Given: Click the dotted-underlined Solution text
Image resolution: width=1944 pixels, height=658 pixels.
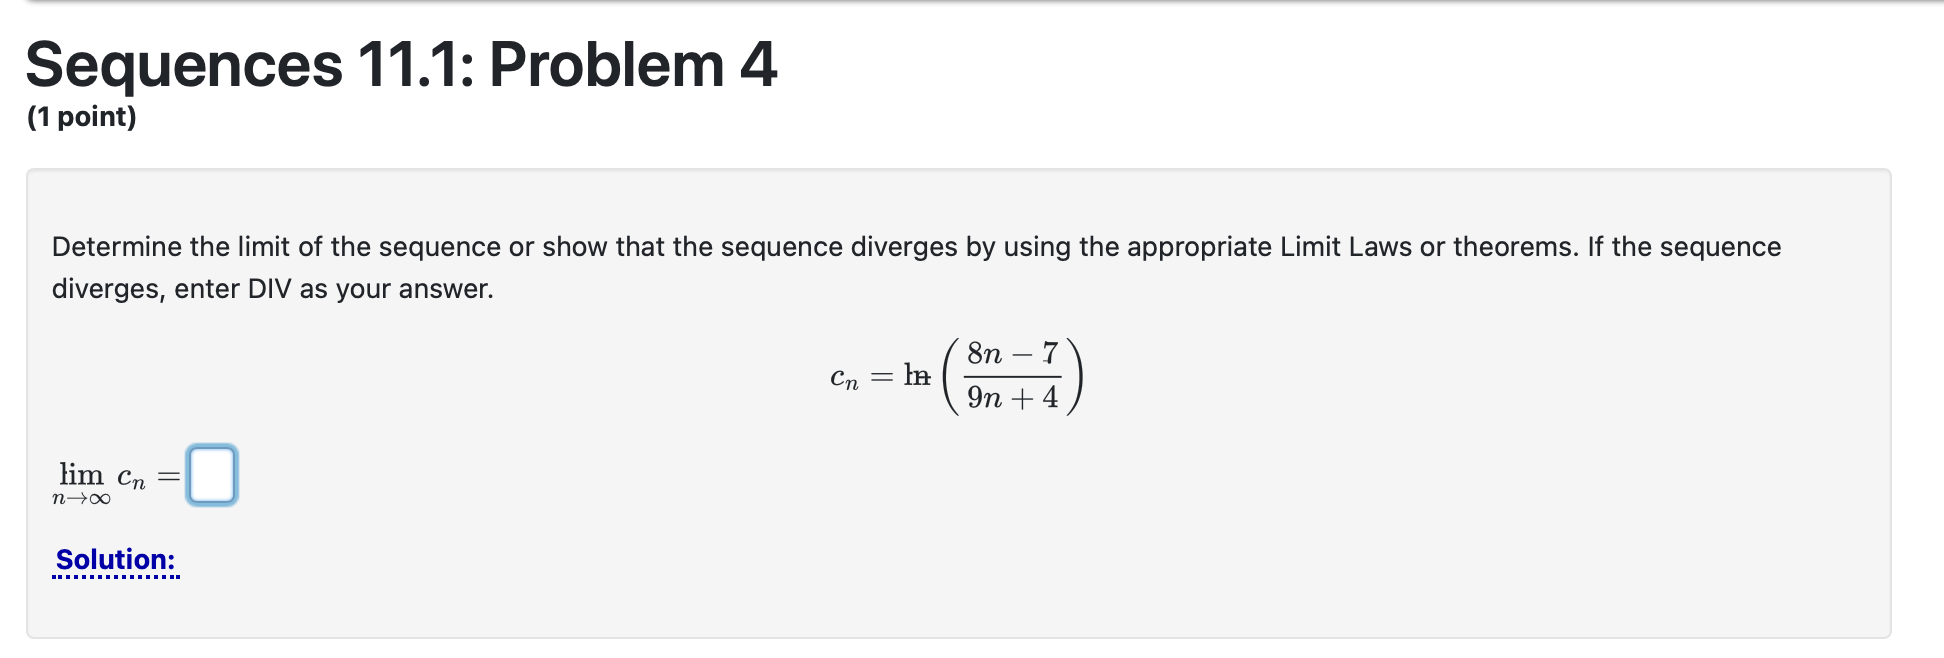Looking at the screenshot, I should (x=113, y=560).
